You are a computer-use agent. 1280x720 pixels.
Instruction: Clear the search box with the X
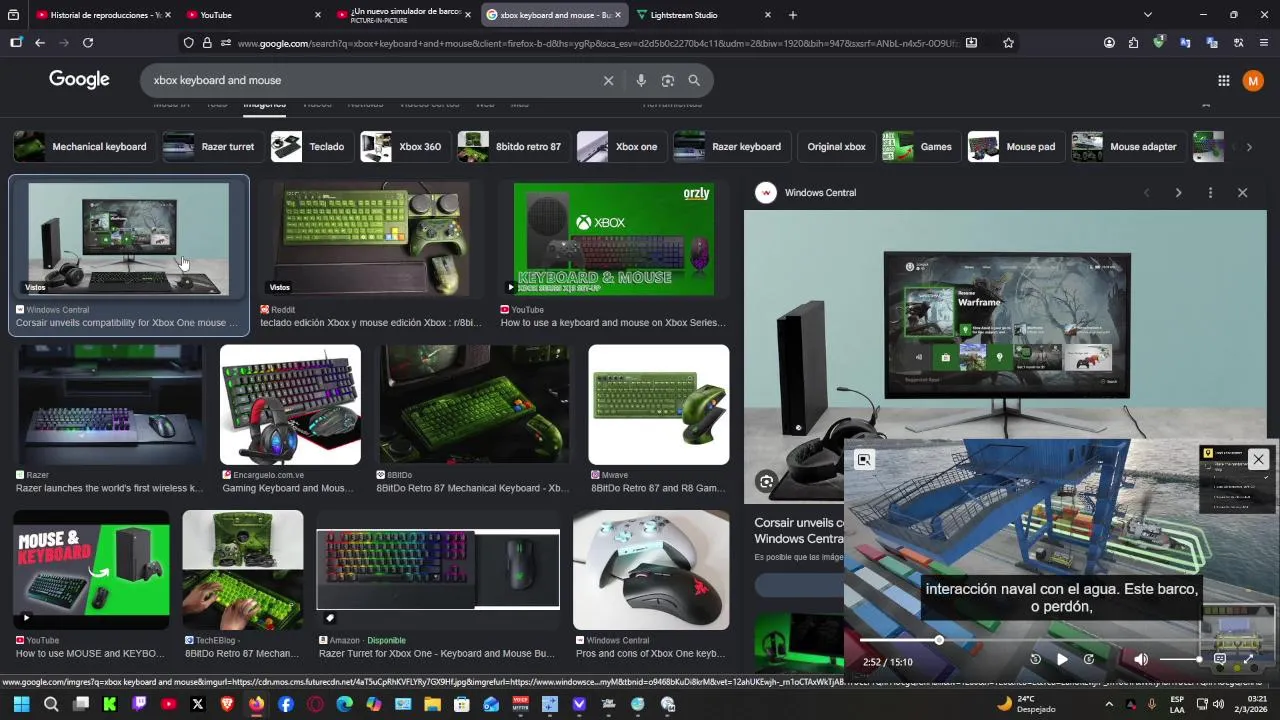click(608, 81)
